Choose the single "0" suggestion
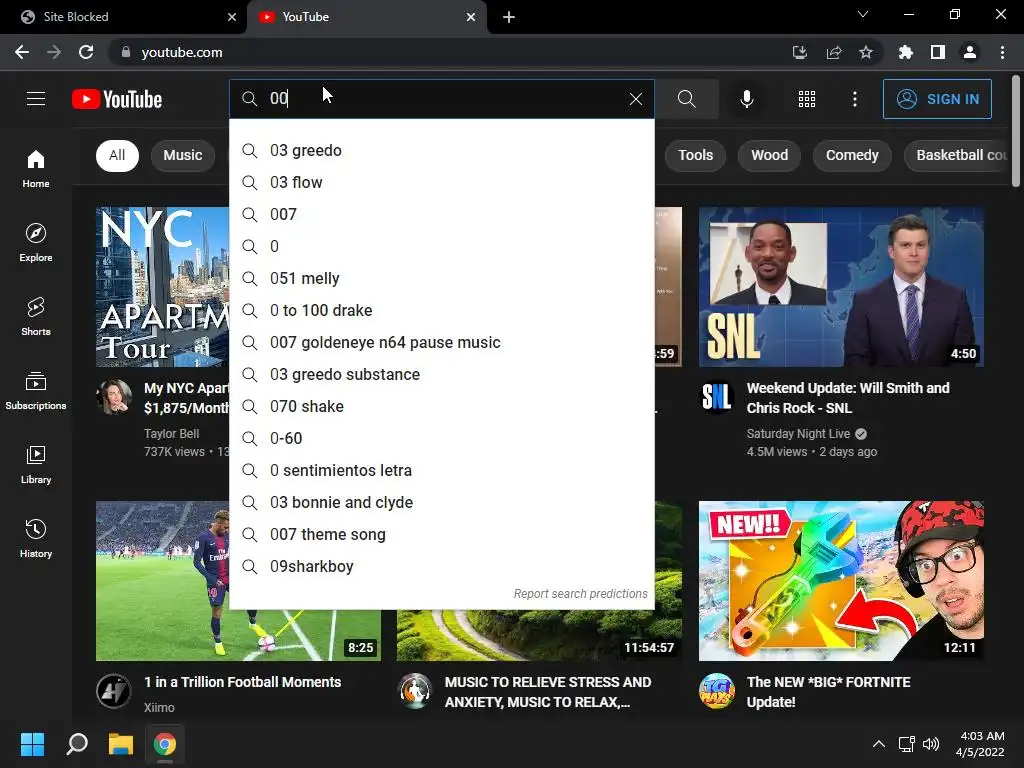The height and width of the screenshot is (768, 1024). (441, 246)
